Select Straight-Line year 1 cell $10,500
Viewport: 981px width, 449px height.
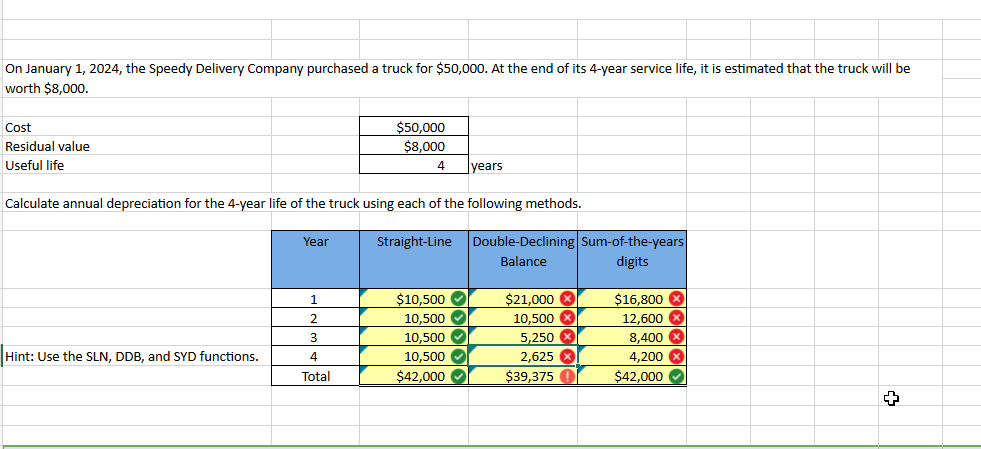414,299
